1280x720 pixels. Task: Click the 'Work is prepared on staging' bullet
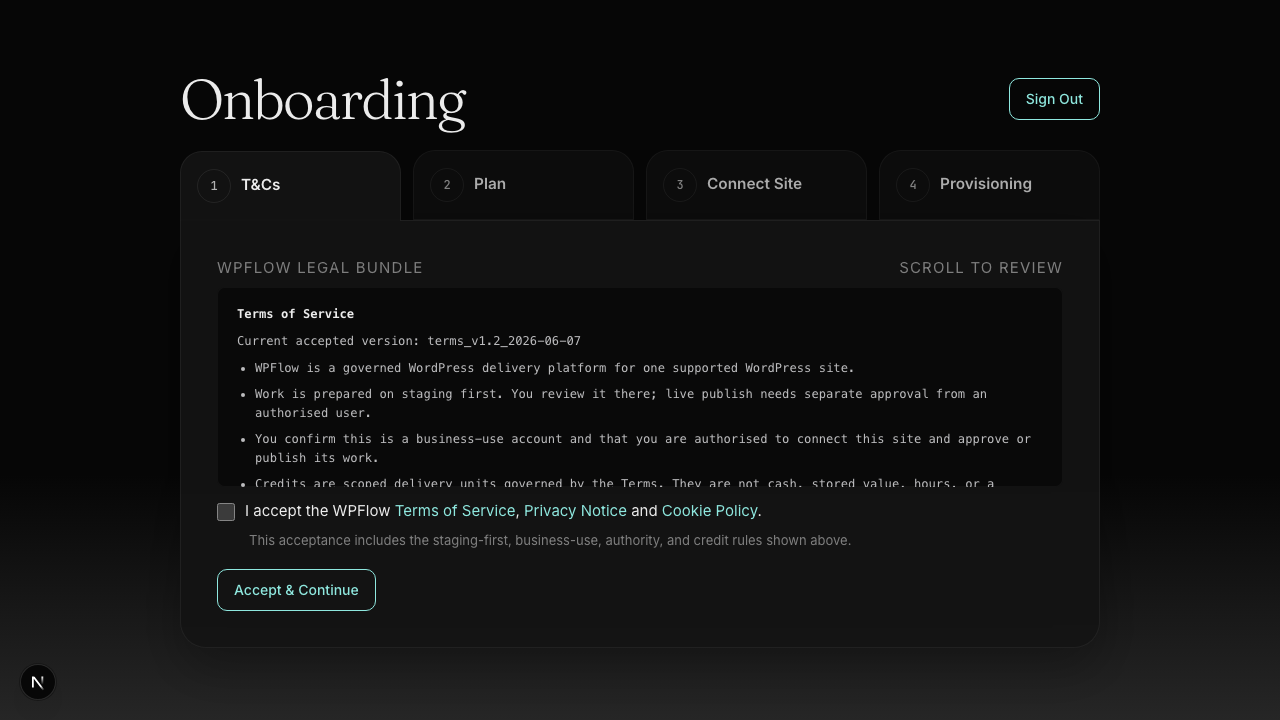(621, 403)
